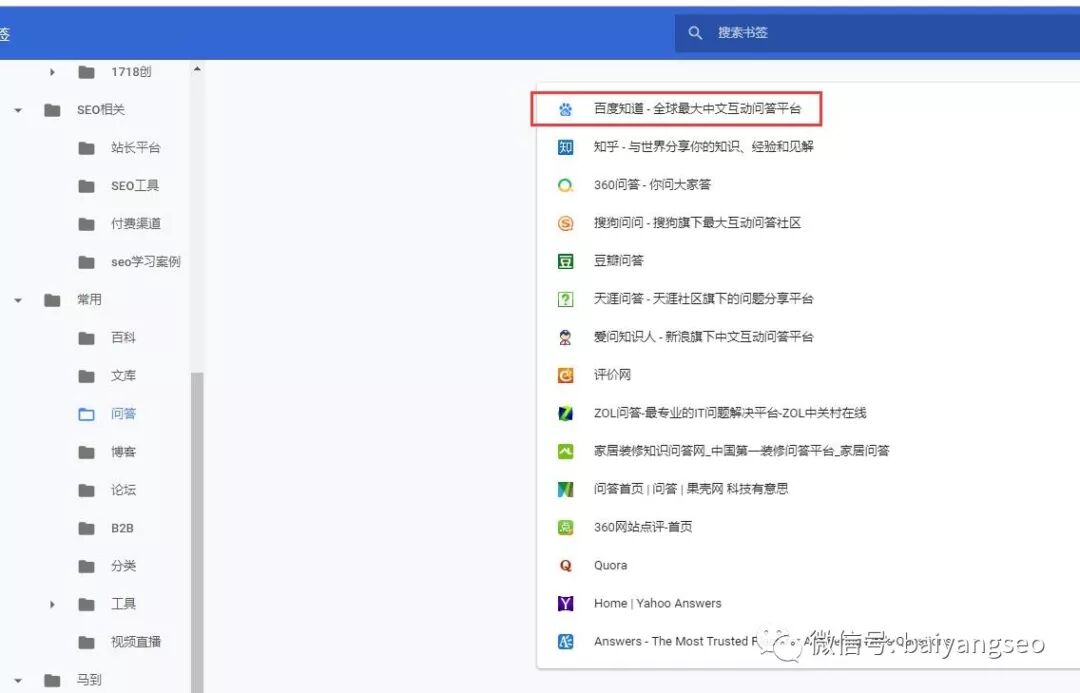
Task: Select the 马到 folder label
Action: click(90, 680)
